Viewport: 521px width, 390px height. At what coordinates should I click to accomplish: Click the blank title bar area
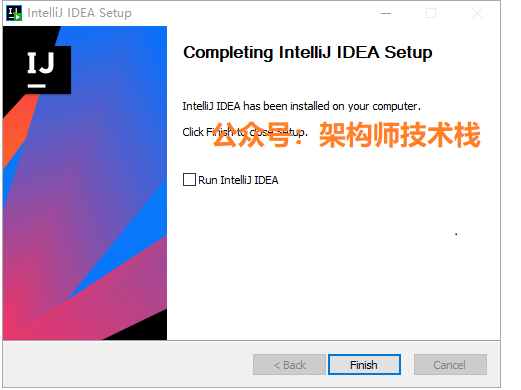click(x=253, y=13)
